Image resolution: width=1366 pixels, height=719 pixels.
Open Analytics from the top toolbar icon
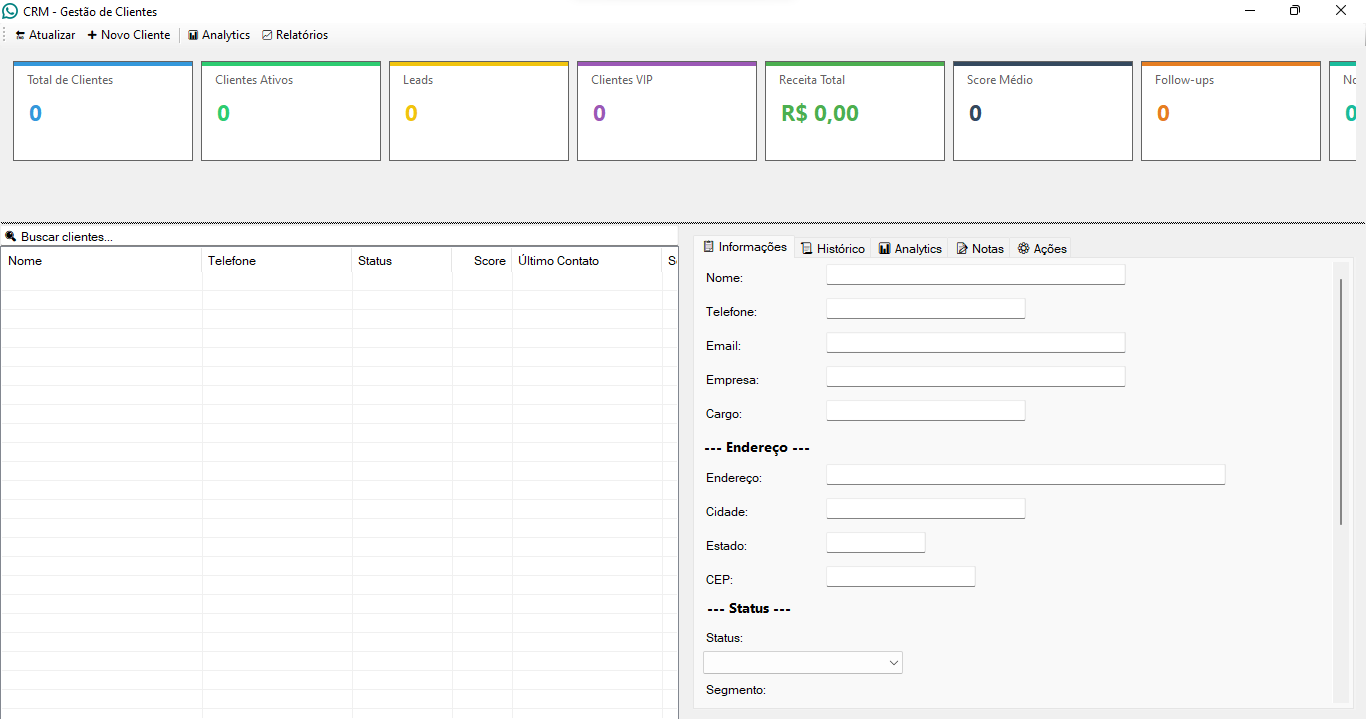193,35
